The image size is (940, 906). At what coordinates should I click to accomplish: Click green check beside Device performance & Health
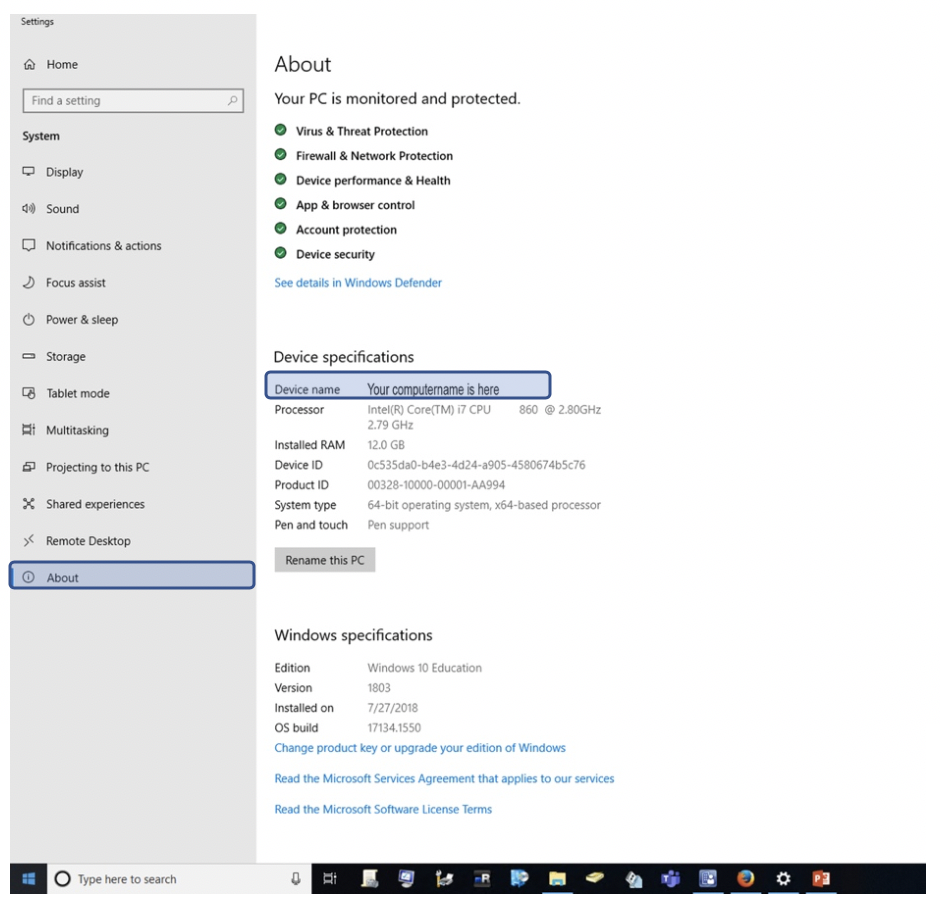point(281,179)
